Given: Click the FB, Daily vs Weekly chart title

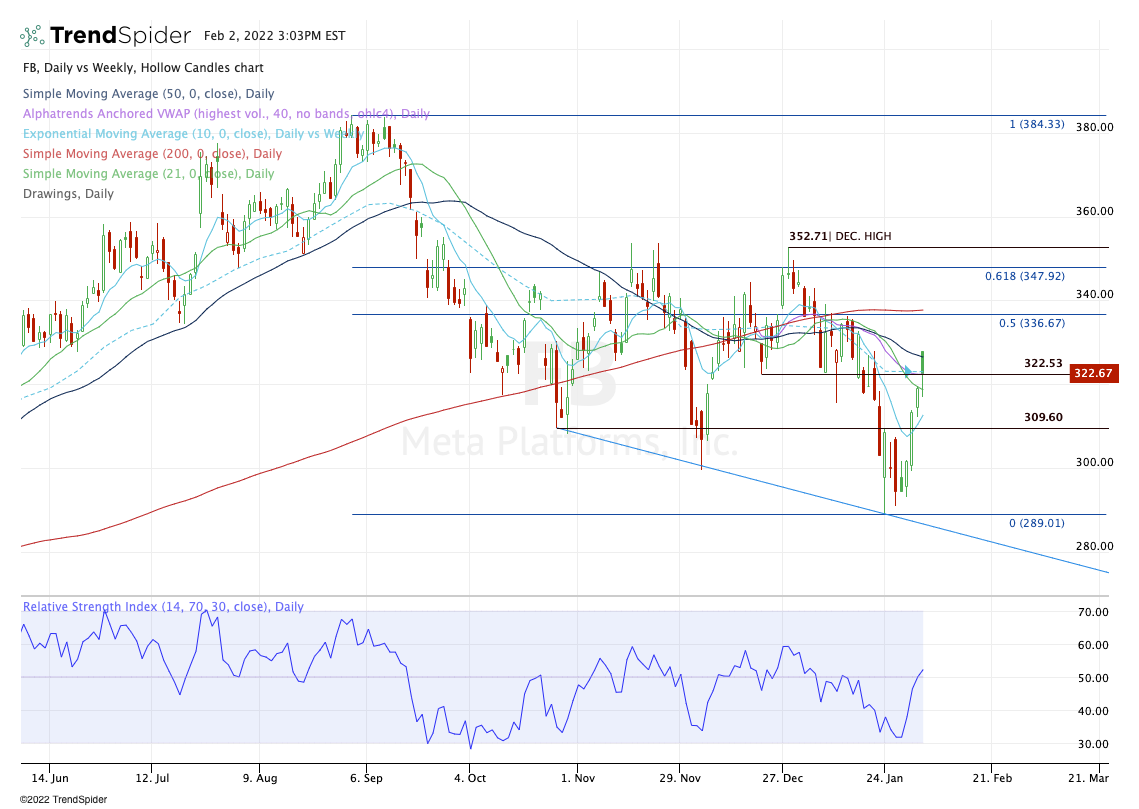Looking at the screenshot, I should (x=143, y=68).
